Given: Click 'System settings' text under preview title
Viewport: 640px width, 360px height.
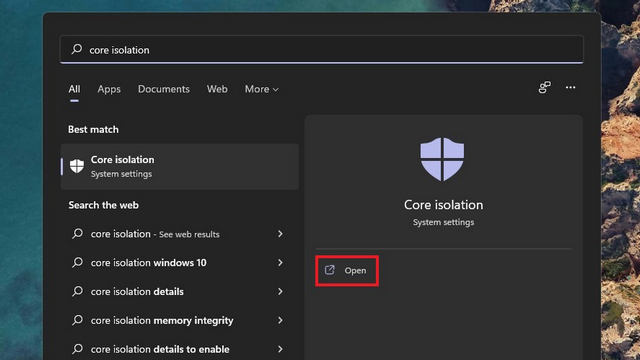Looking at the screenshot, I should [x=444, y=222].
